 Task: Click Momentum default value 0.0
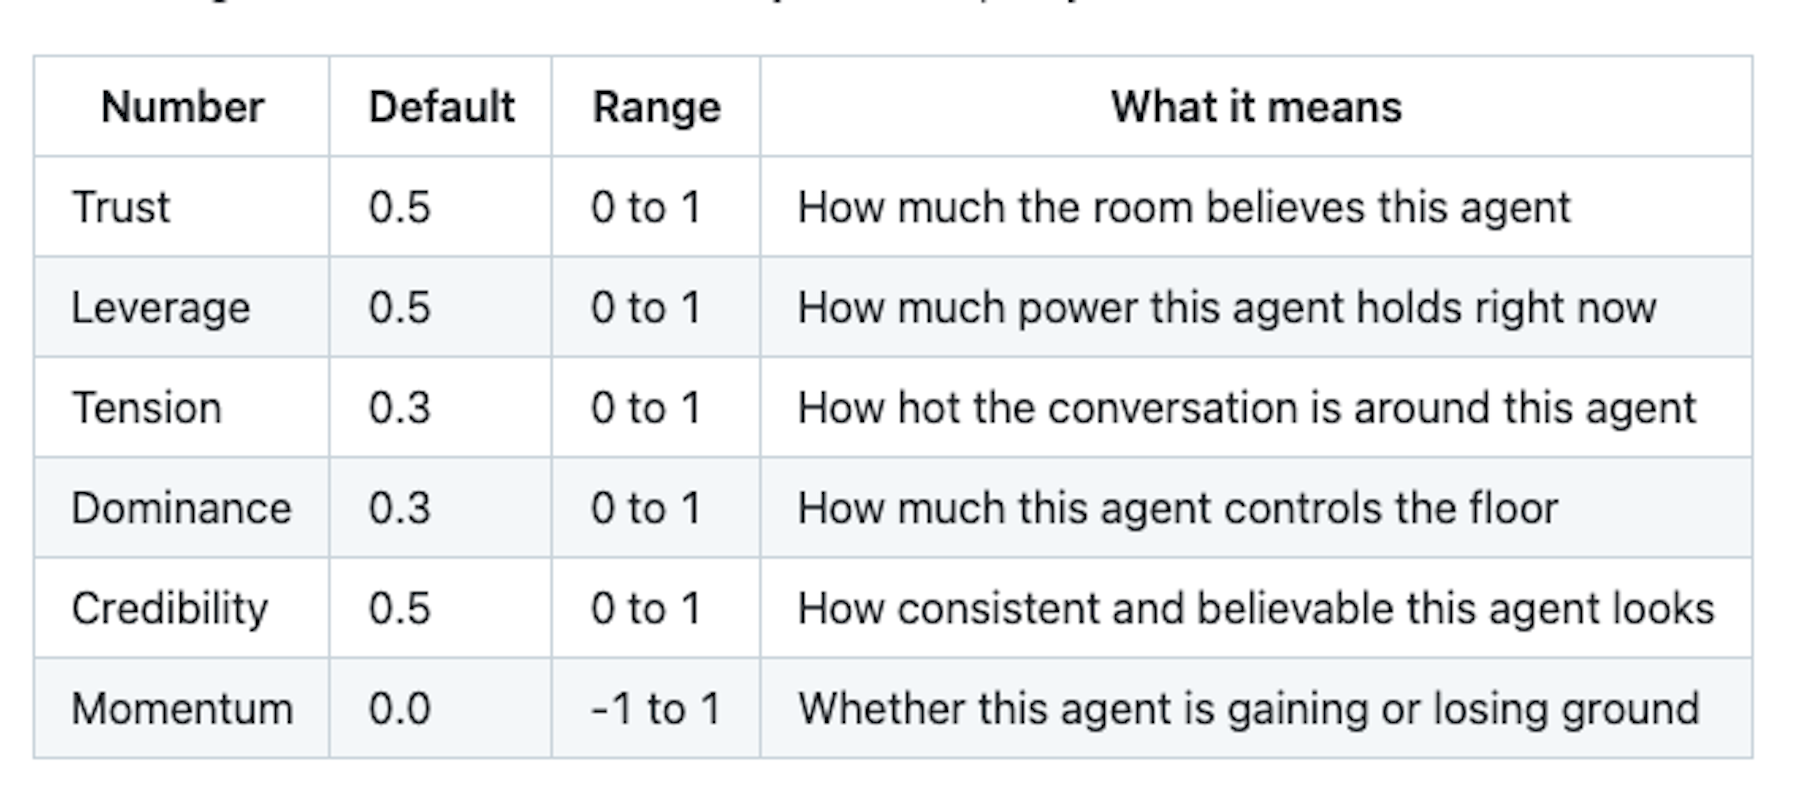pos(399,709)
